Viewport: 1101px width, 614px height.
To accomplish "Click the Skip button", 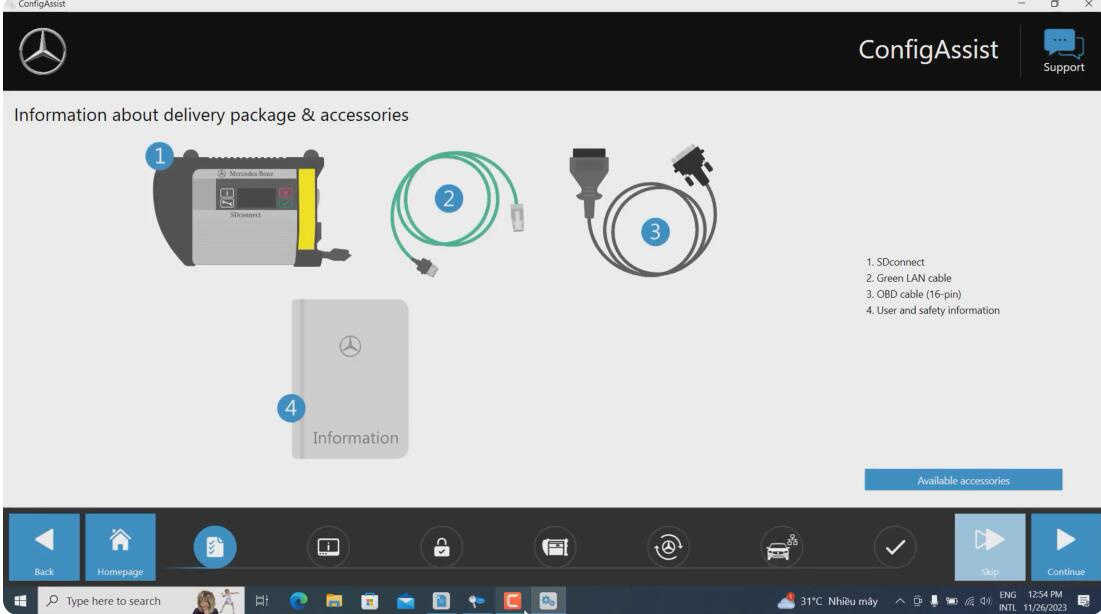I will [x=989, y=547].
